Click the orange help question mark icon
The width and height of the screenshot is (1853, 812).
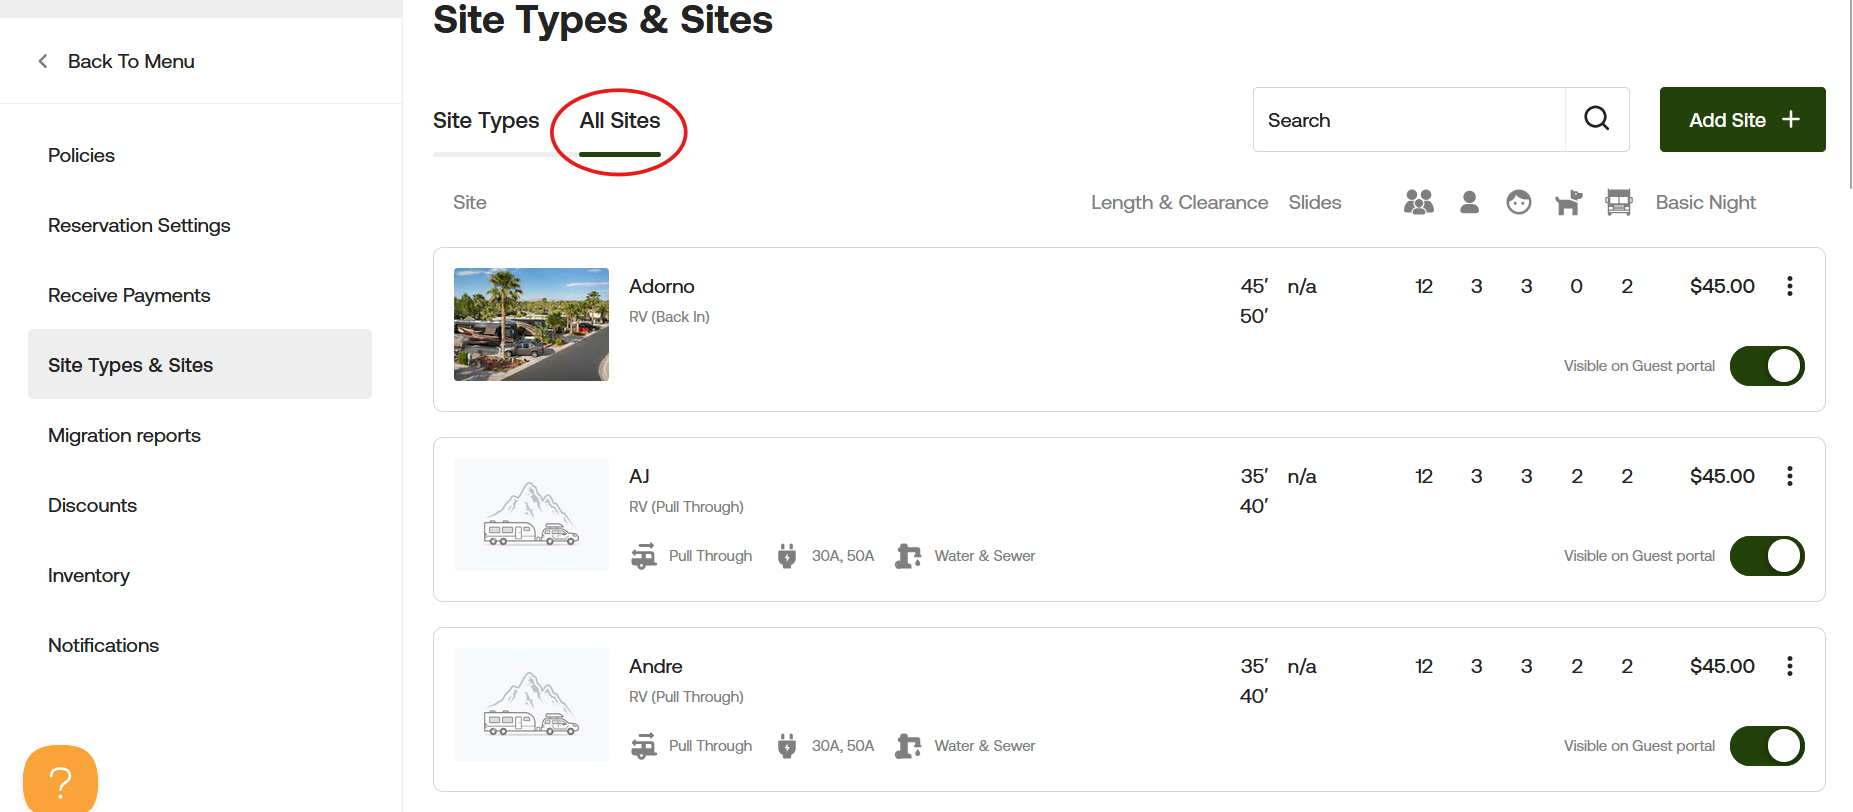tap(60, 781)
